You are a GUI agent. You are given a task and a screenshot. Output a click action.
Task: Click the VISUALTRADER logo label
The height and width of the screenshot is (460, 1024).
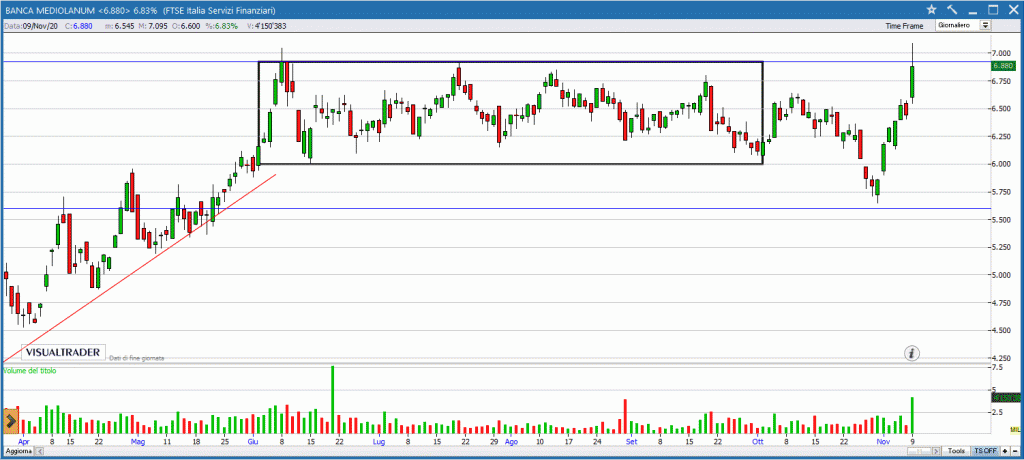(63, 352)
